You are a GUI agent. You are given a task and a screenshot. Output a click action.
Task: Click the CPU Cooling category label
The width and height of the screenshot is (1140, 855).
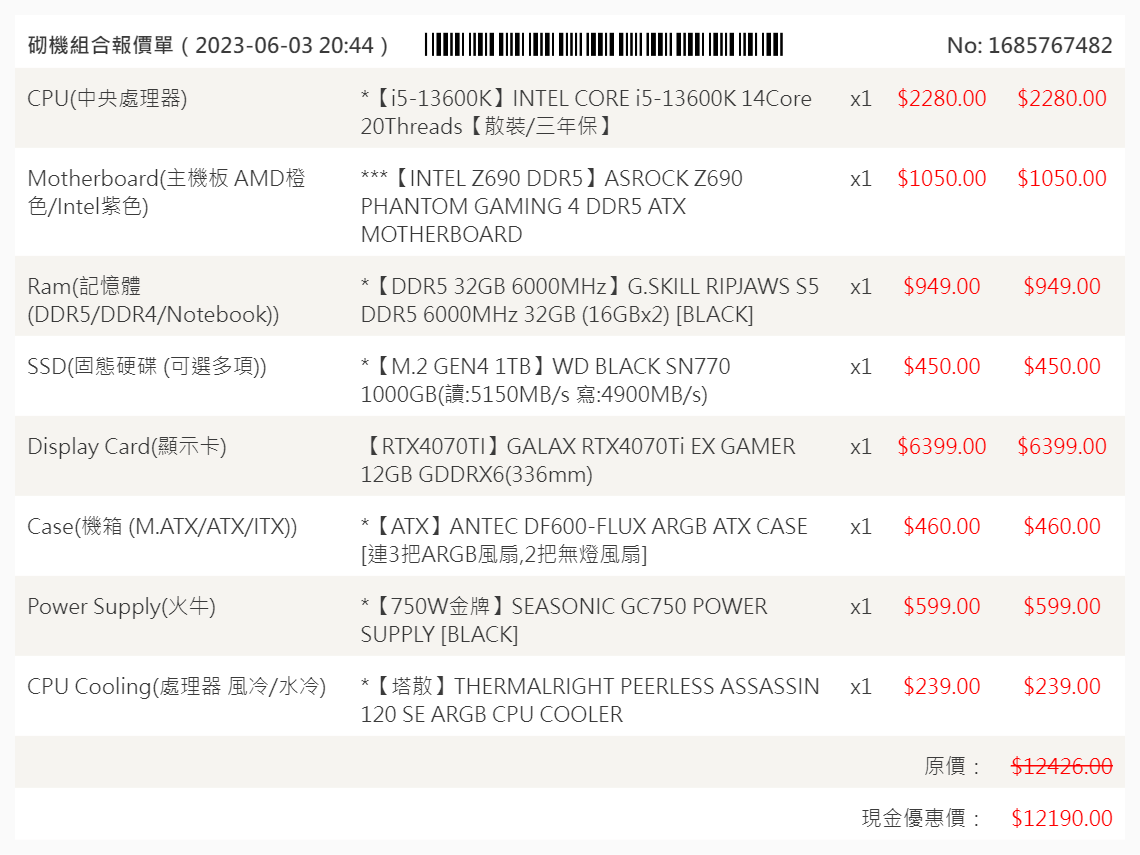177,686
